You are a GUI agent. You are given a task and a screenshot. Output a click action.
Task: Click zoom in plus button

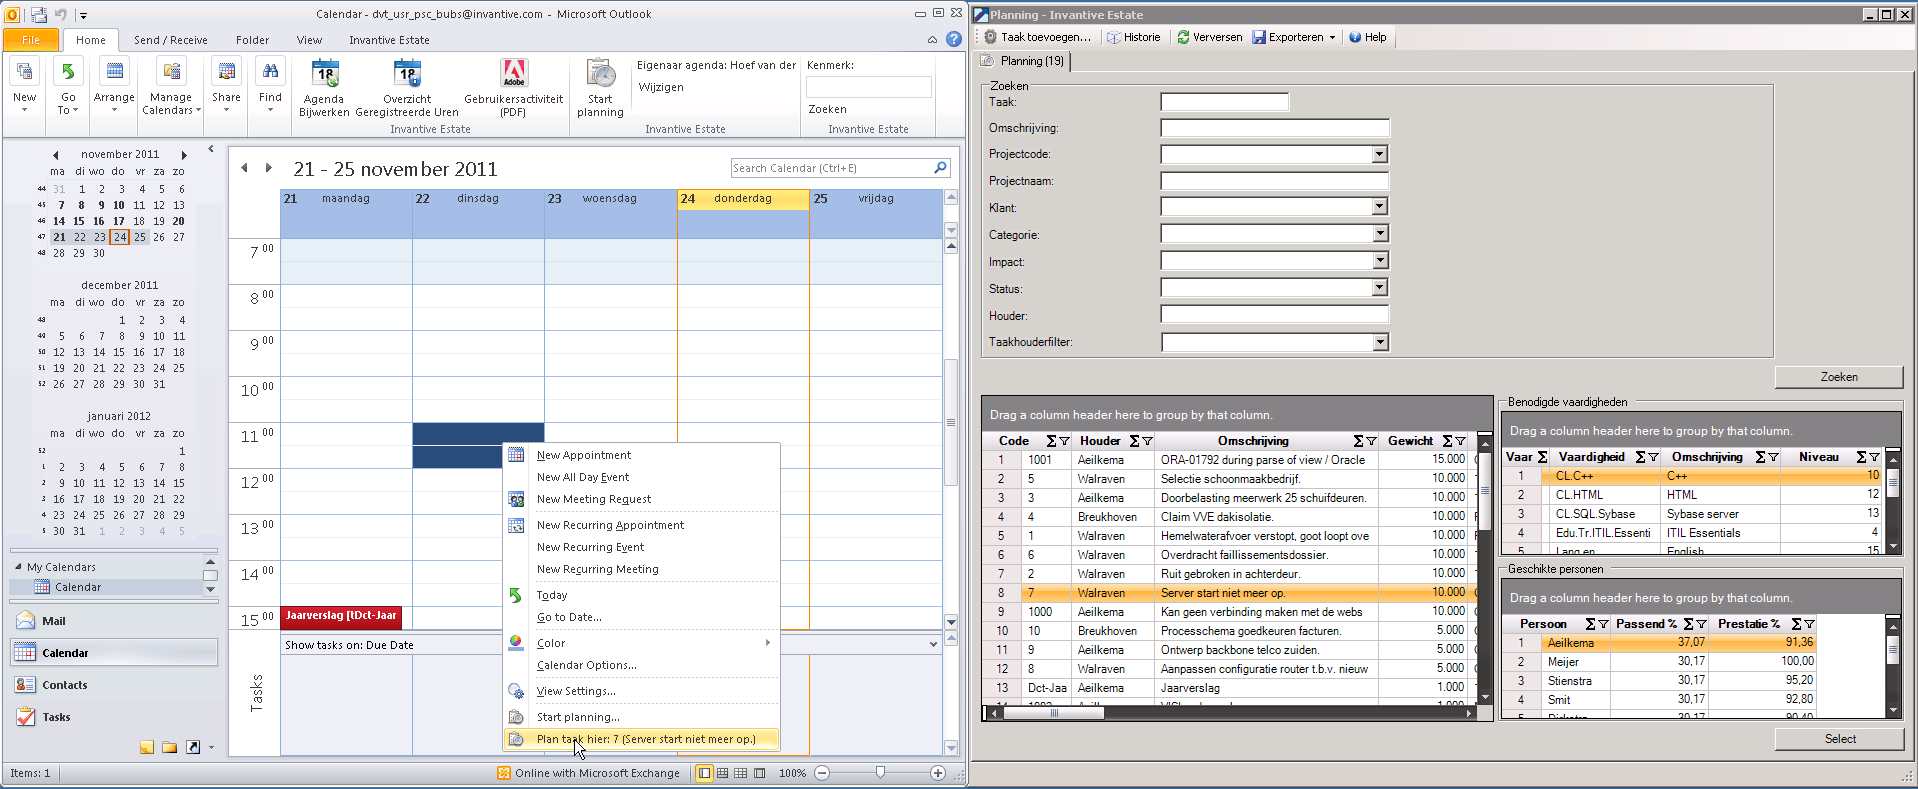[x=937, y=773]
